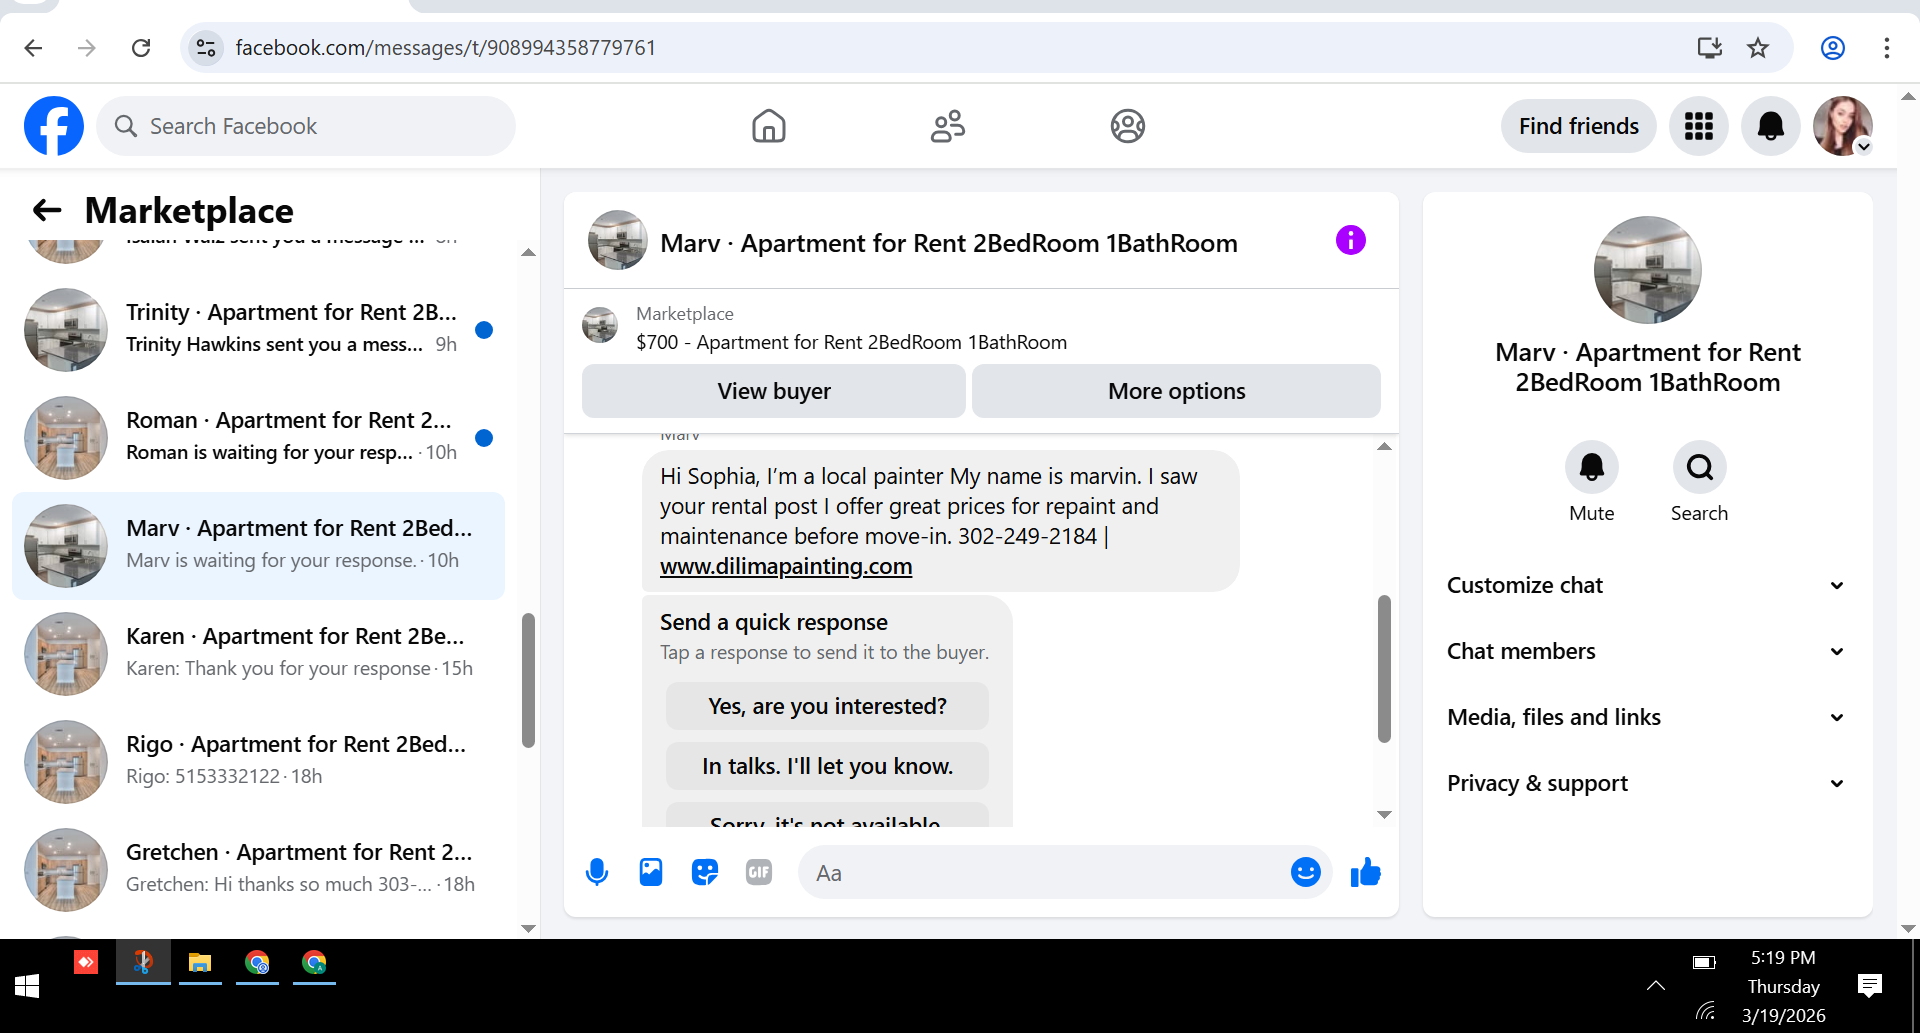The height and width of the screenshot is (1033, 1920).
Task: Open the apps grid menu icon
Action: [x=1698, y=126]
